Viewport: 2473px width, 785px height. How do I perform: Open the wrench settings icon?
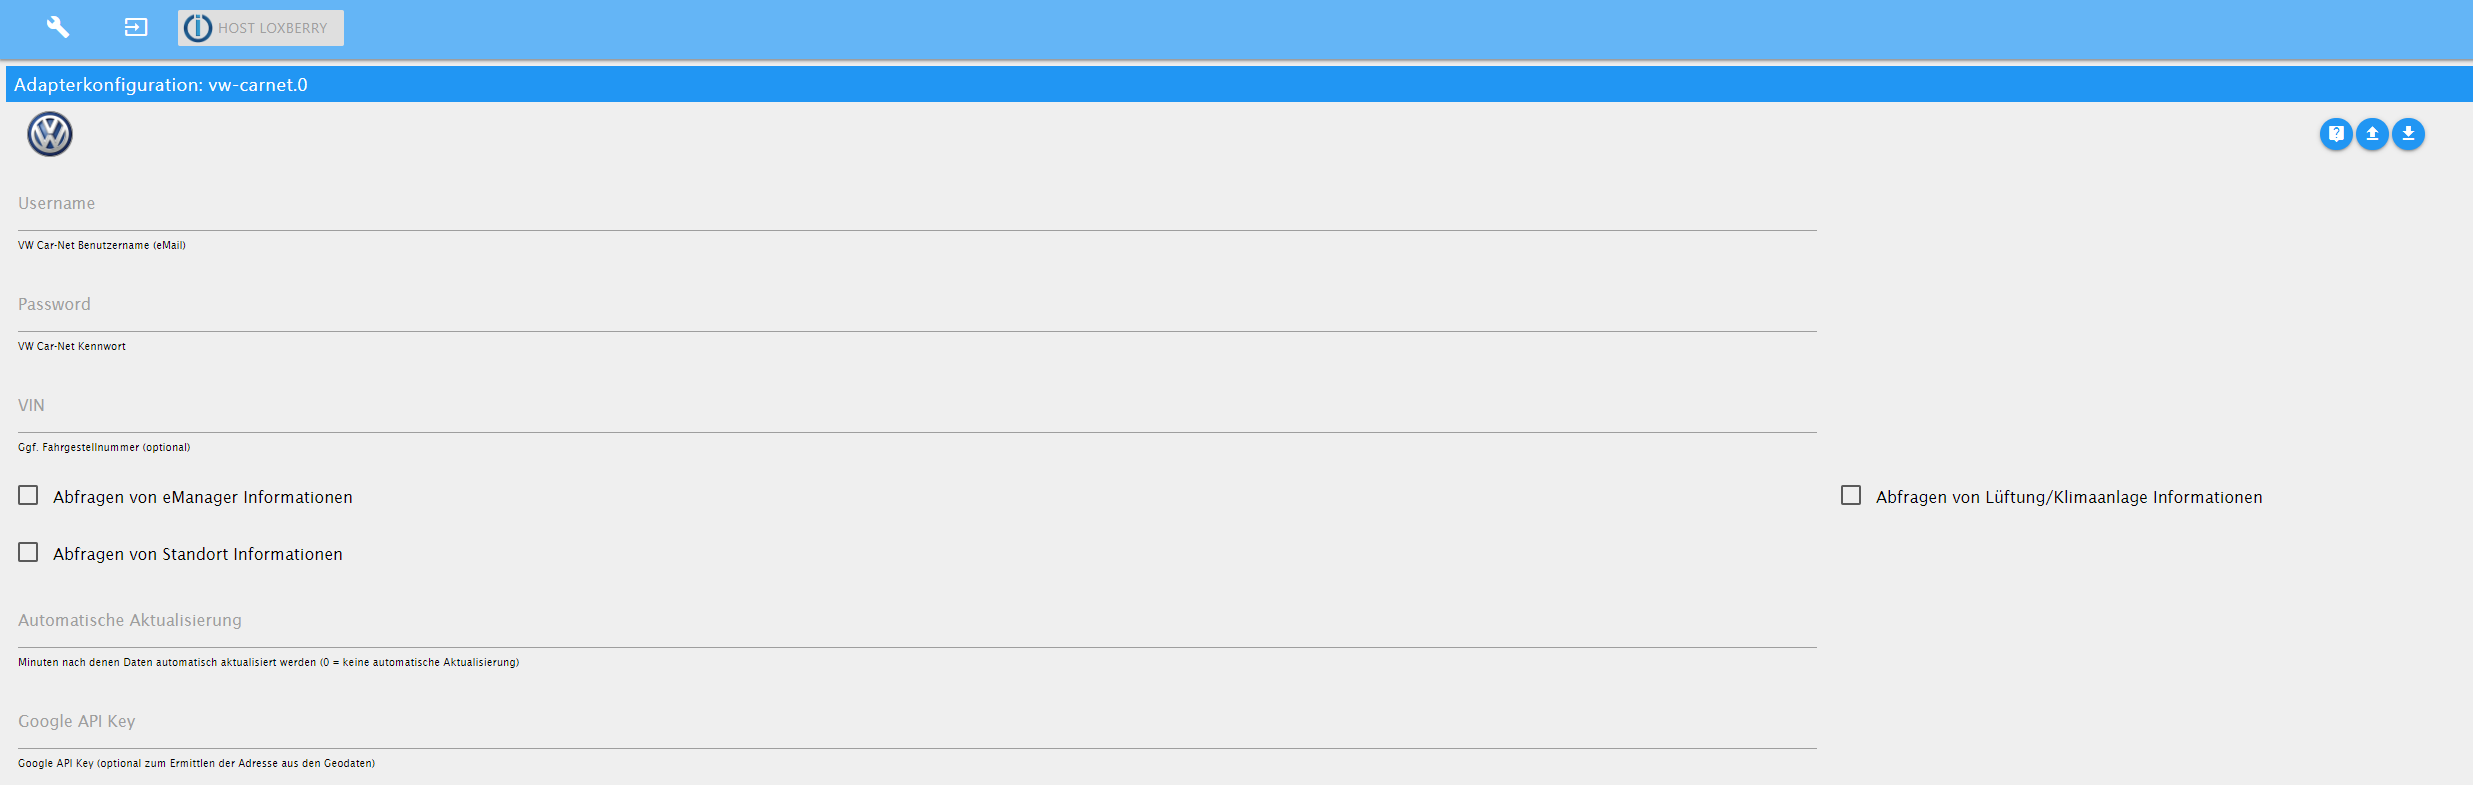pyautogui.click(x=58, y=27)
